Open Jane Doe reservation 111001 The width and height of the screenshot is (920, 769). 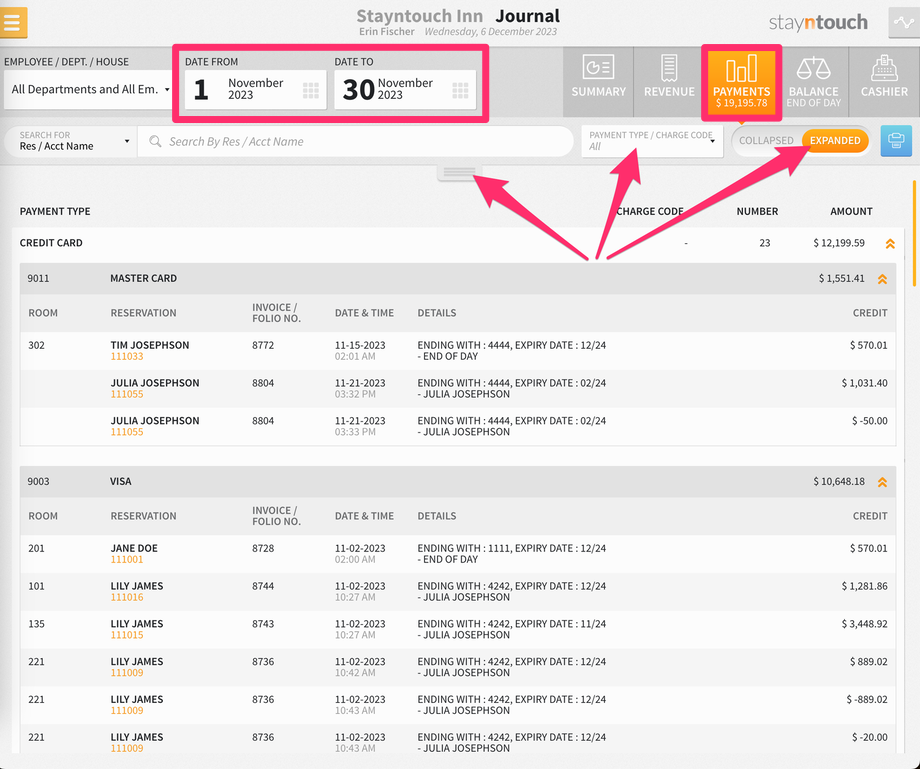[x=127, y=560]
